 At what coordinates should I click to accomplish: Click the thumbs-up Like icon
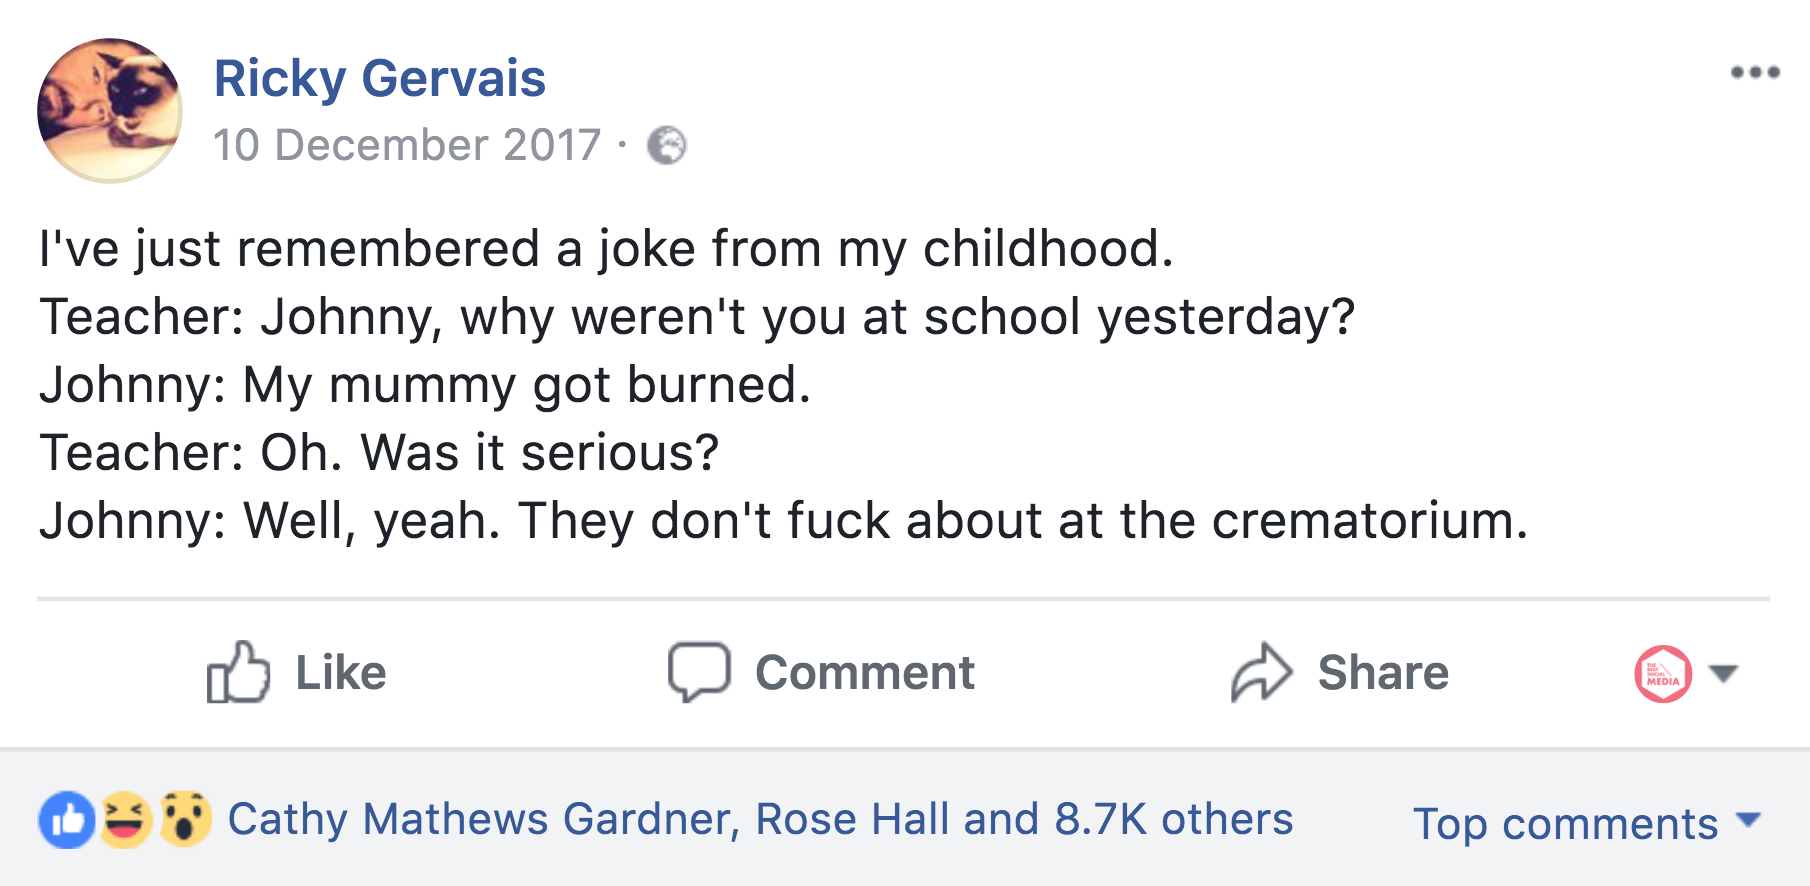[x=238, y=672]
